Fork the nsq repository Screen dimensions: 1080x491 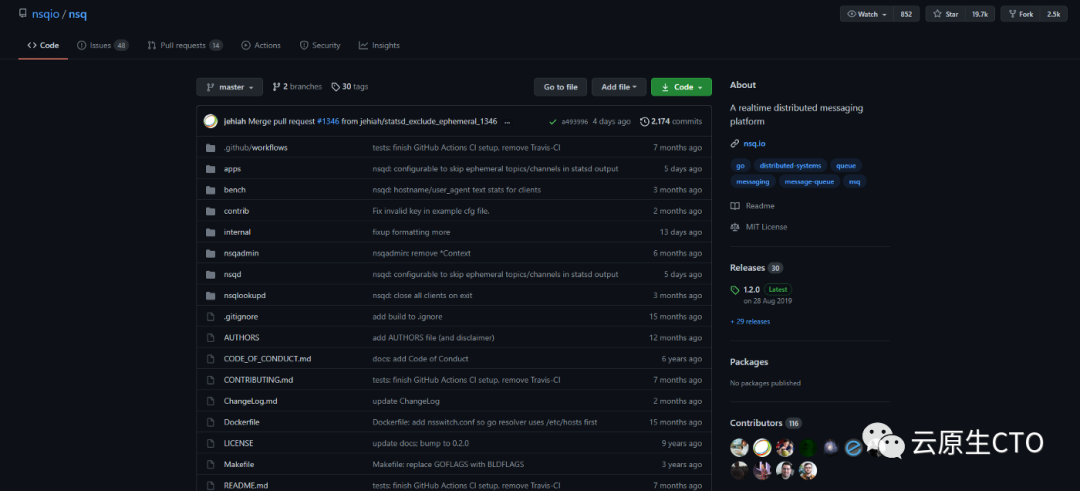coord(1020,14)
